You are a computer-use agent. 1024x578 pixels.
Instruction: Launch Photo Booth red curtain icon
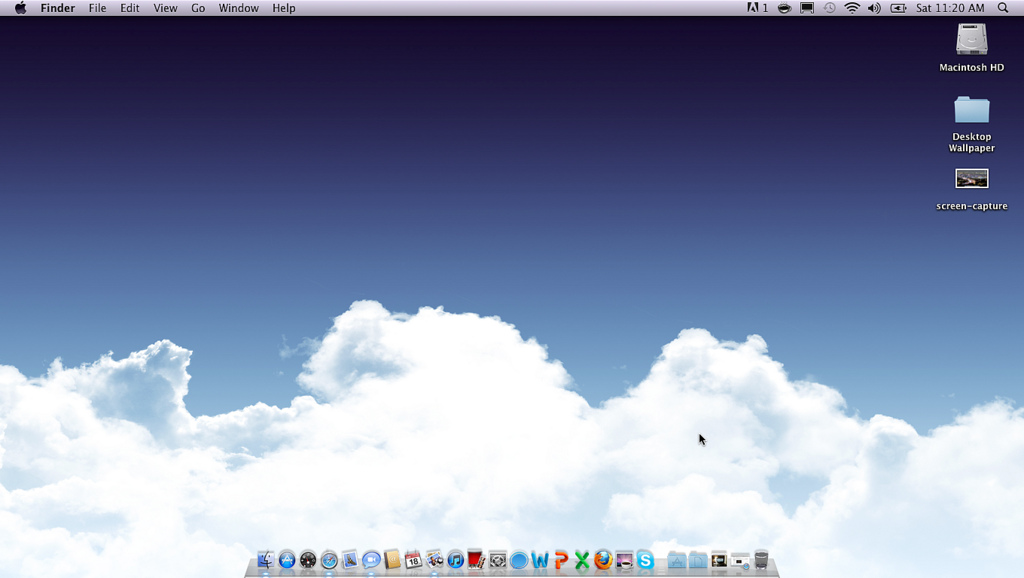(476, 560)
